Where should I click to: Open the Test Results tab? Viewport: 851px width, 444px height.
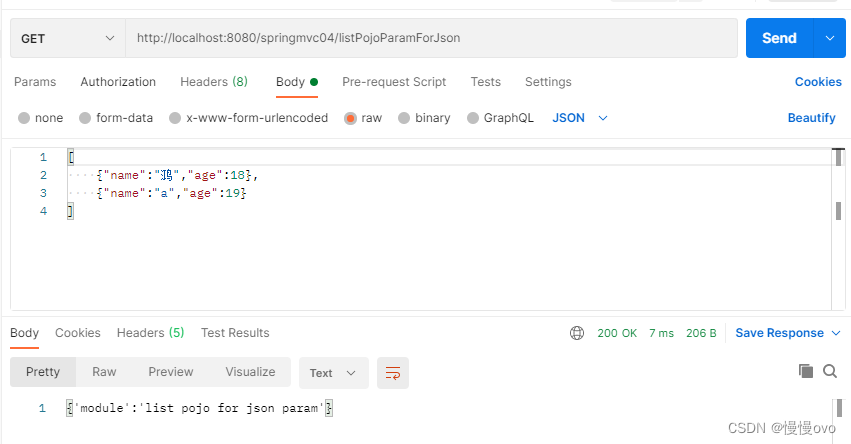point(235,333)
